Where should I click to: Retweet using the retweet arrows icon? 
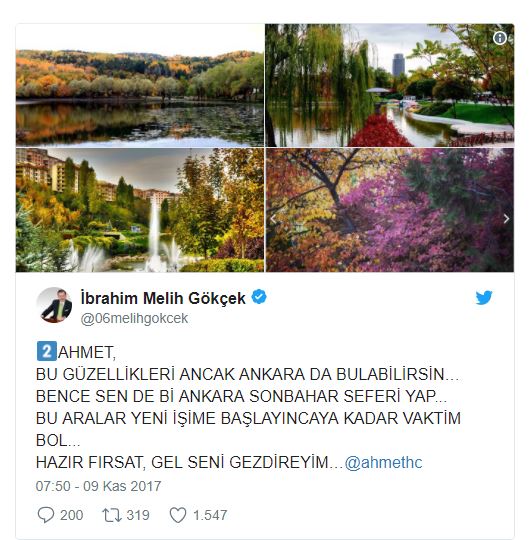tap(112, 515)
